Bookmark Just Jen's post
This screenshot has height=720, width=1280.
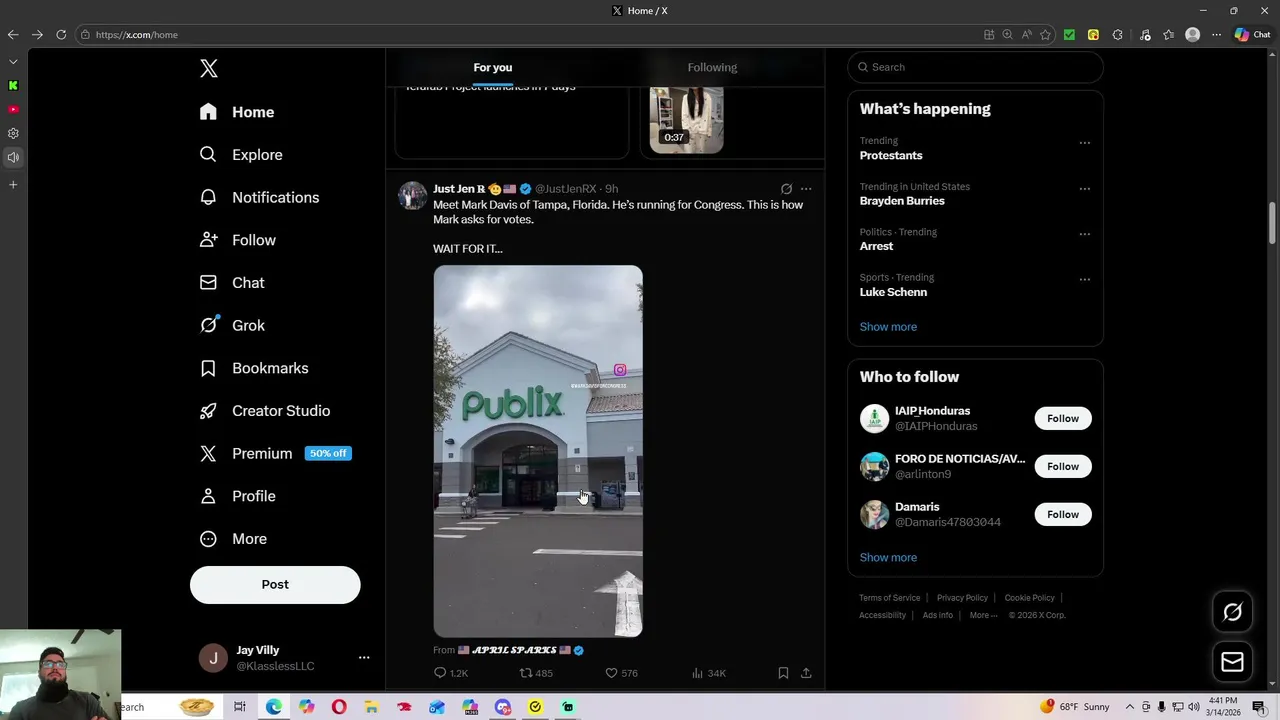coord(783,673)
